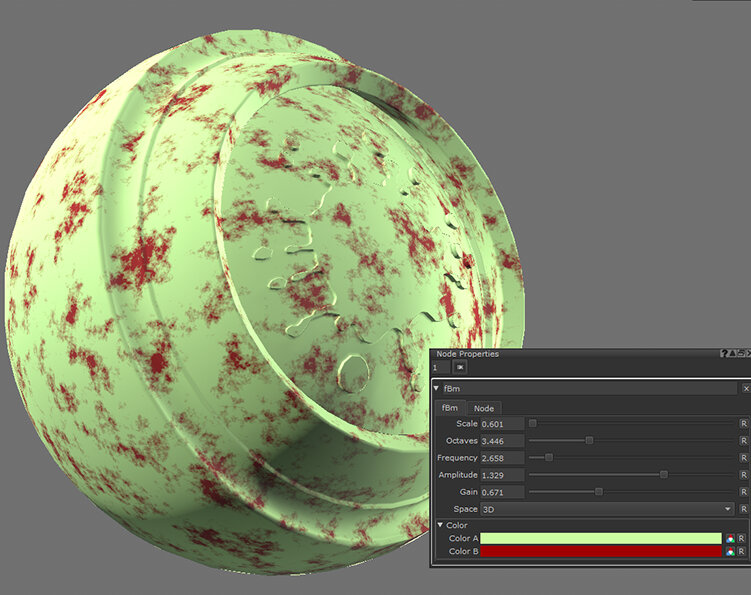This screenshot has width=751, height=595.
Task: Open color picker icon for Color A
Action: (x=731, y=538)
